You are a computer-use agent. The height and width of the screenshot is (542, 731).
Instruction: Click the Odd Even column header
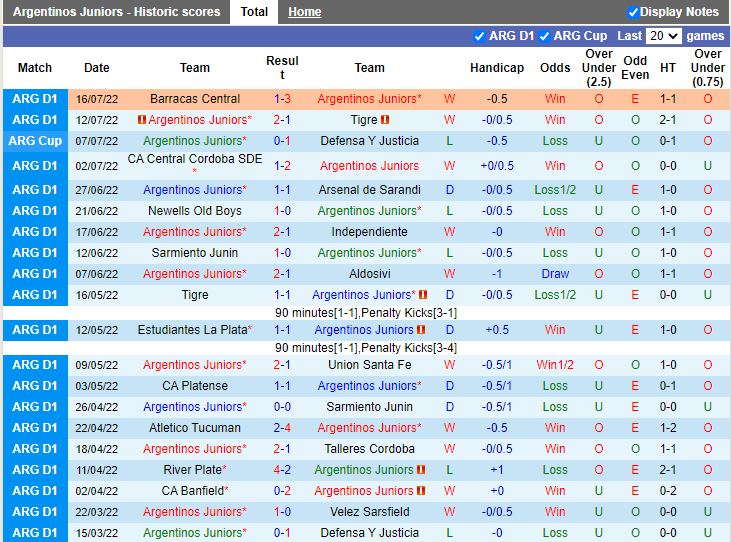tap(635, 68)
